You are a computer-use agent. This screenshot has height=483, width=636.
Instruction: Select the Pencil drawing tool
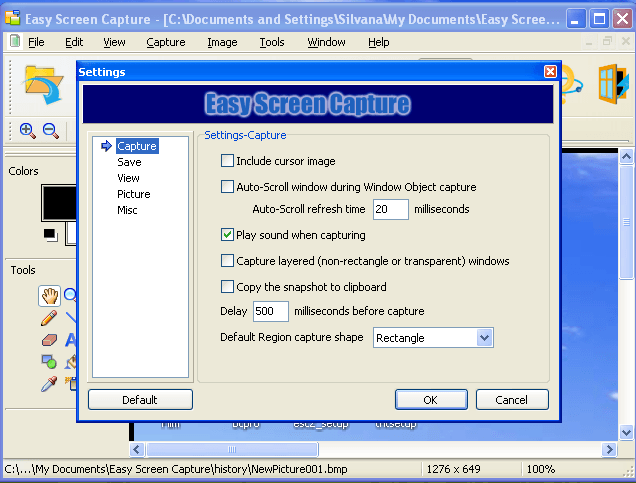point(49,318)
